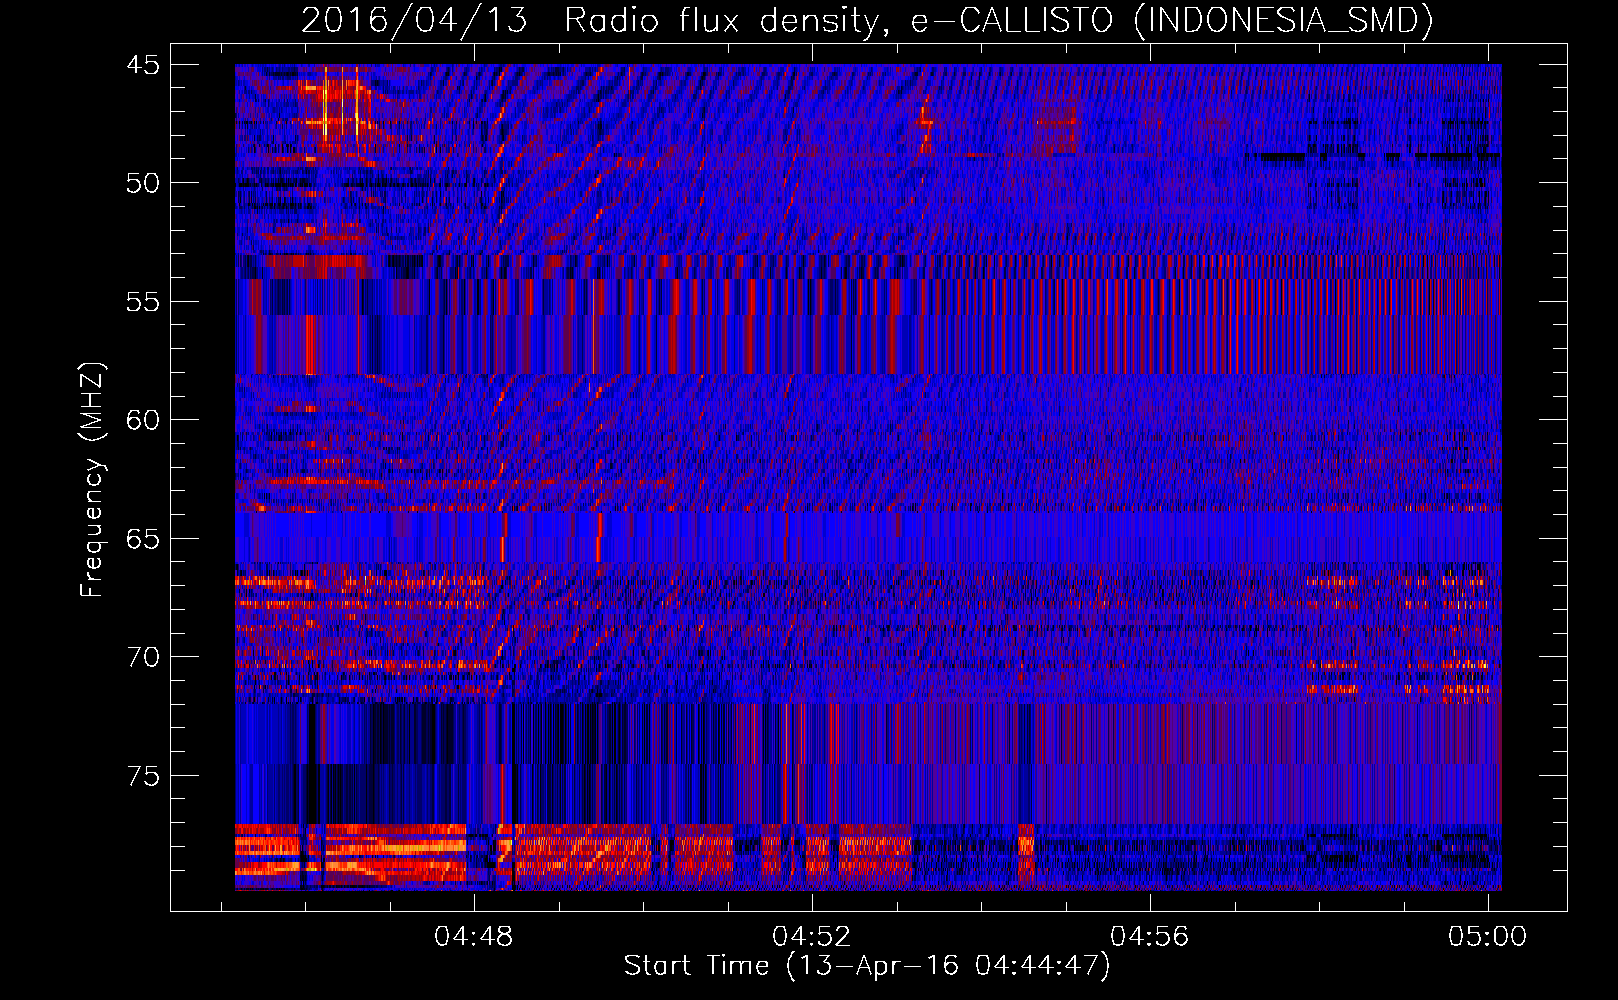Viewport: 1618px width, 1000px height.
Task: Click the 50 frequency tick label
Action: coord(143,183)
